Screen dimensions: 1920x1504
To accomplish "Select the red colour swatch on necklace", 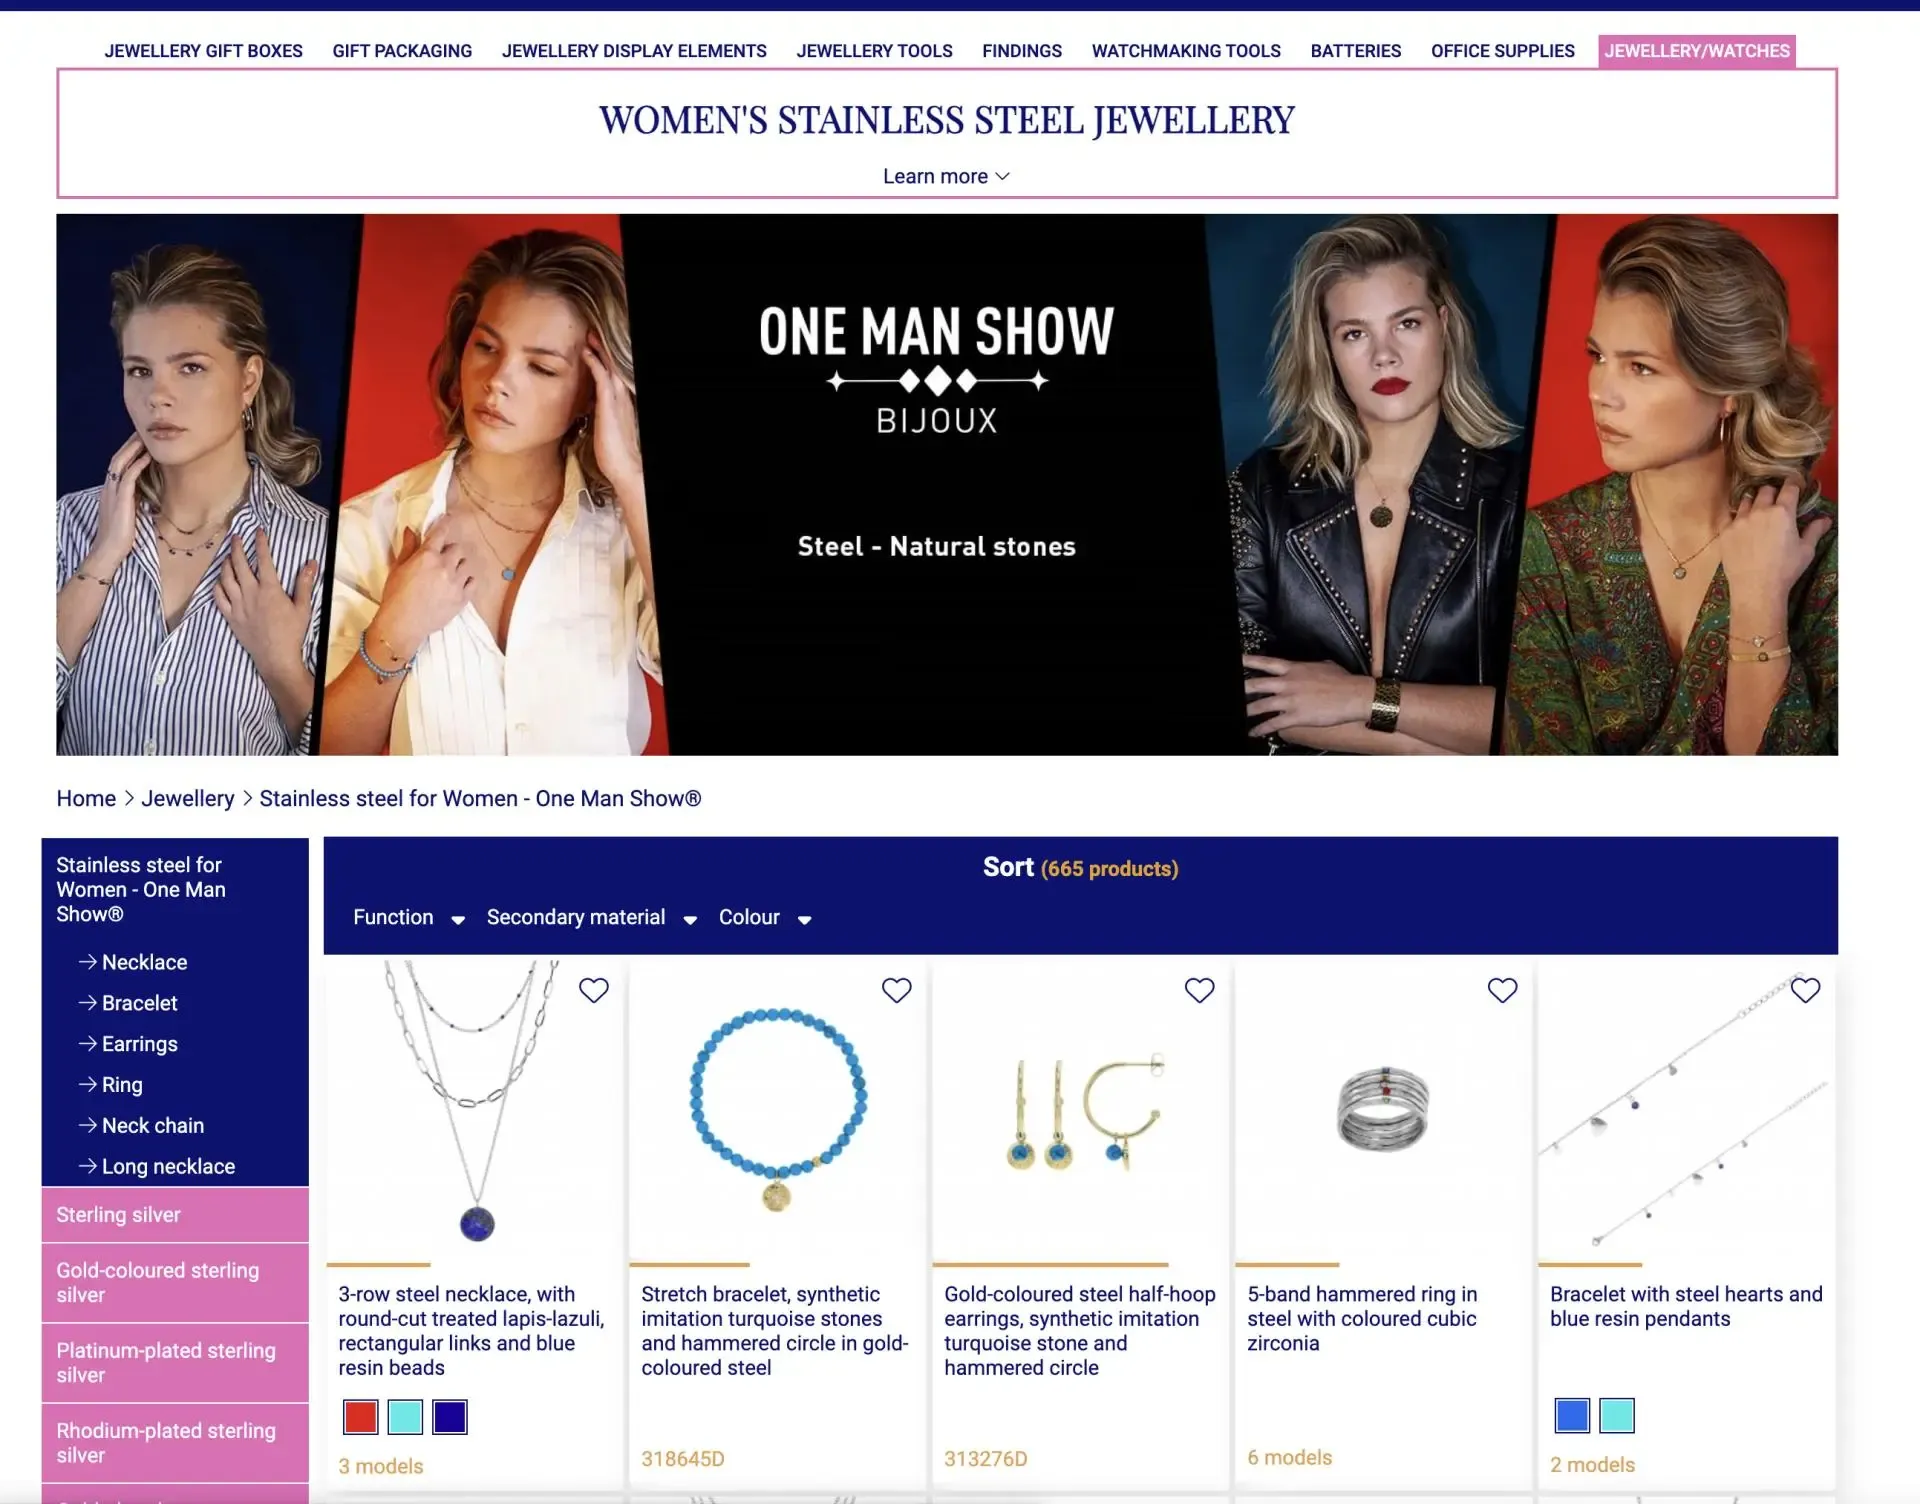I will pyautogui.click(x=360, y=1417).
